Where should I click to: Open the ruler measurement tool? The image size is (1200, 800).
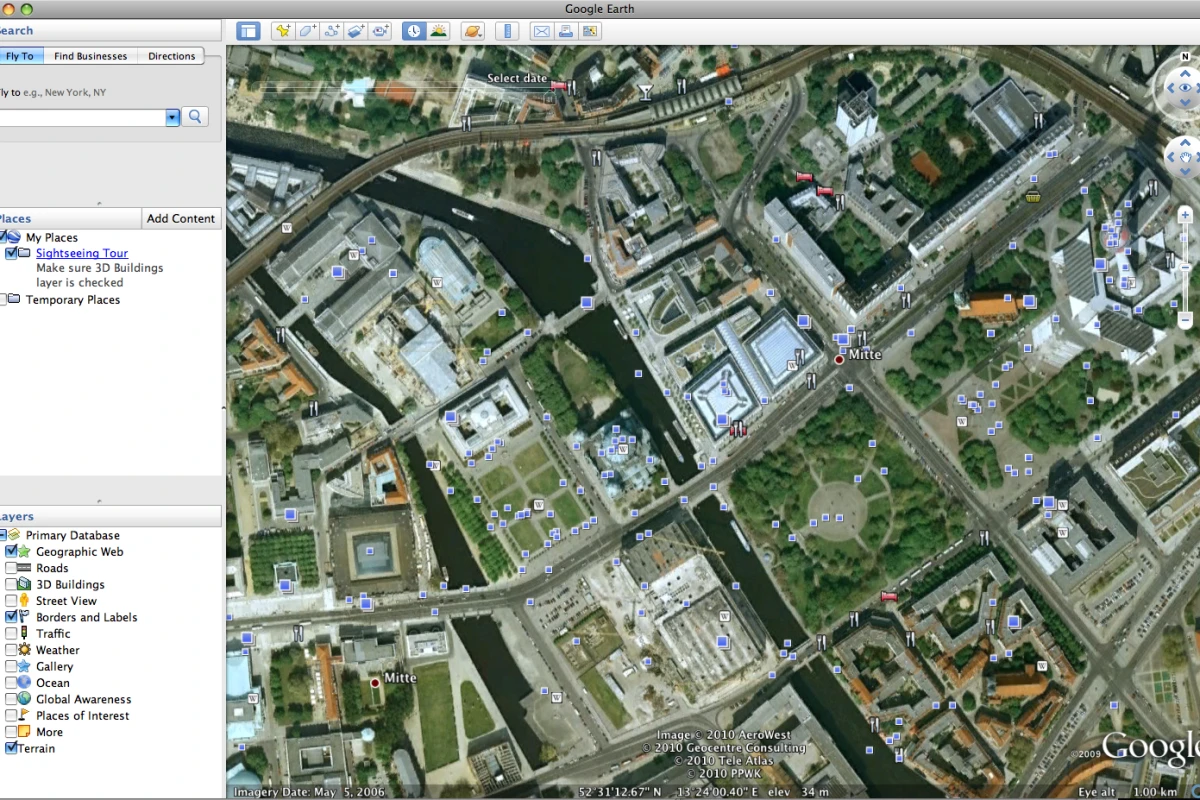point(507,31)
